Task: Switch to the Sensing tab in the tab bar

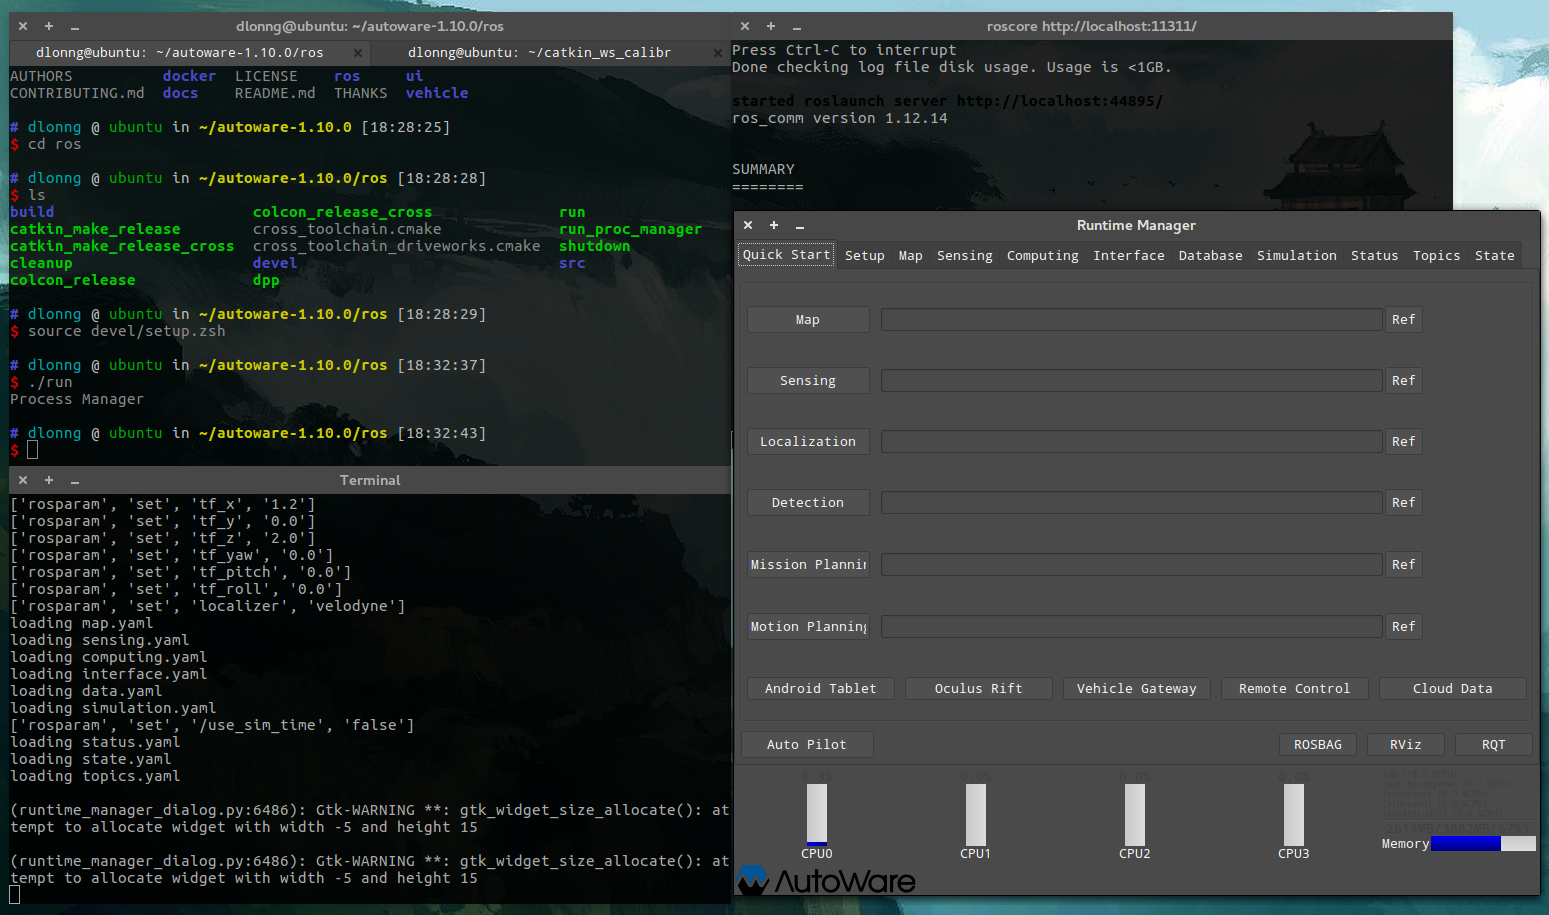Action: (x=965, y=256)
